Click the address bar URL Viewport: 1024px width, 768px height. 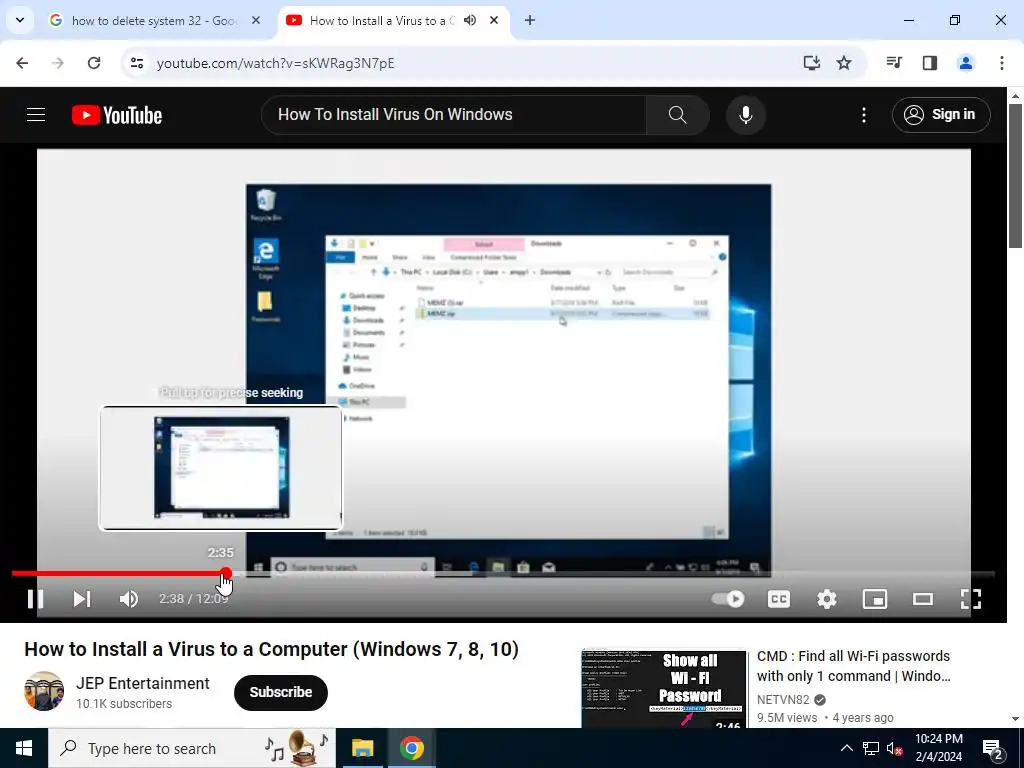point(275,63)
